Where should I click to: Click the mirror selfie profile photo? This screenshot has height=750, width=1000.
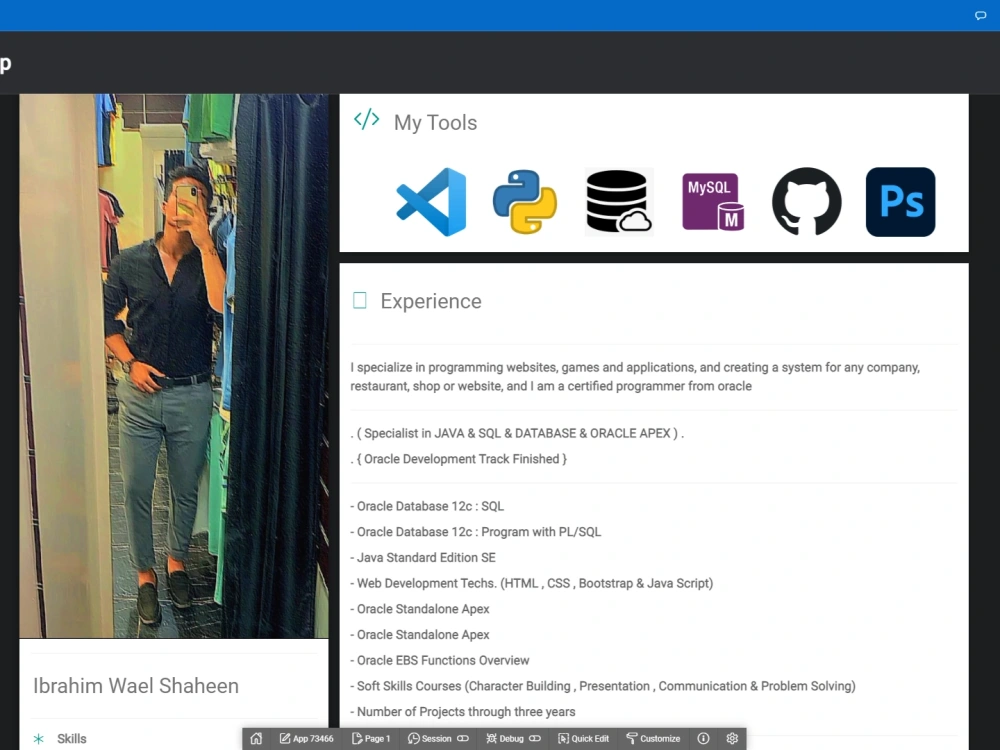(x=174, y=366)
